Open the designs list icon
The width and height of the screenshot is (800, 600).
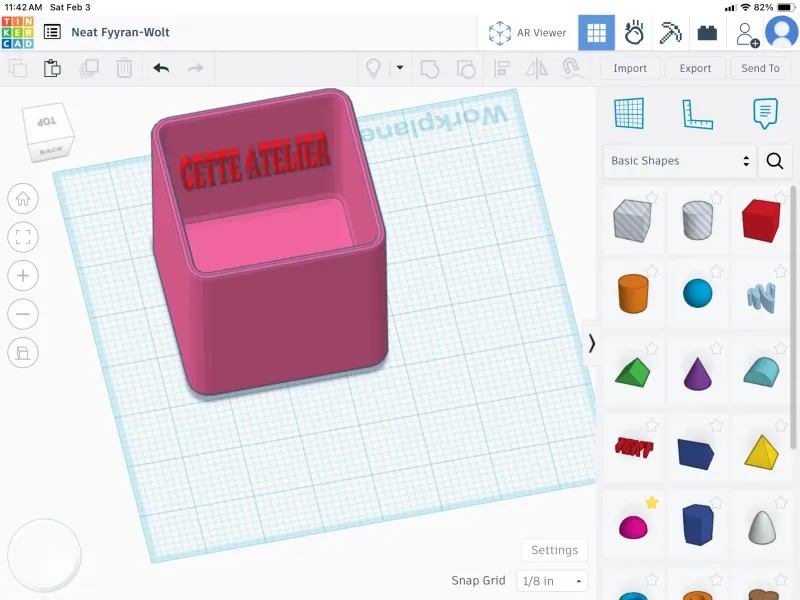[52, 32]
